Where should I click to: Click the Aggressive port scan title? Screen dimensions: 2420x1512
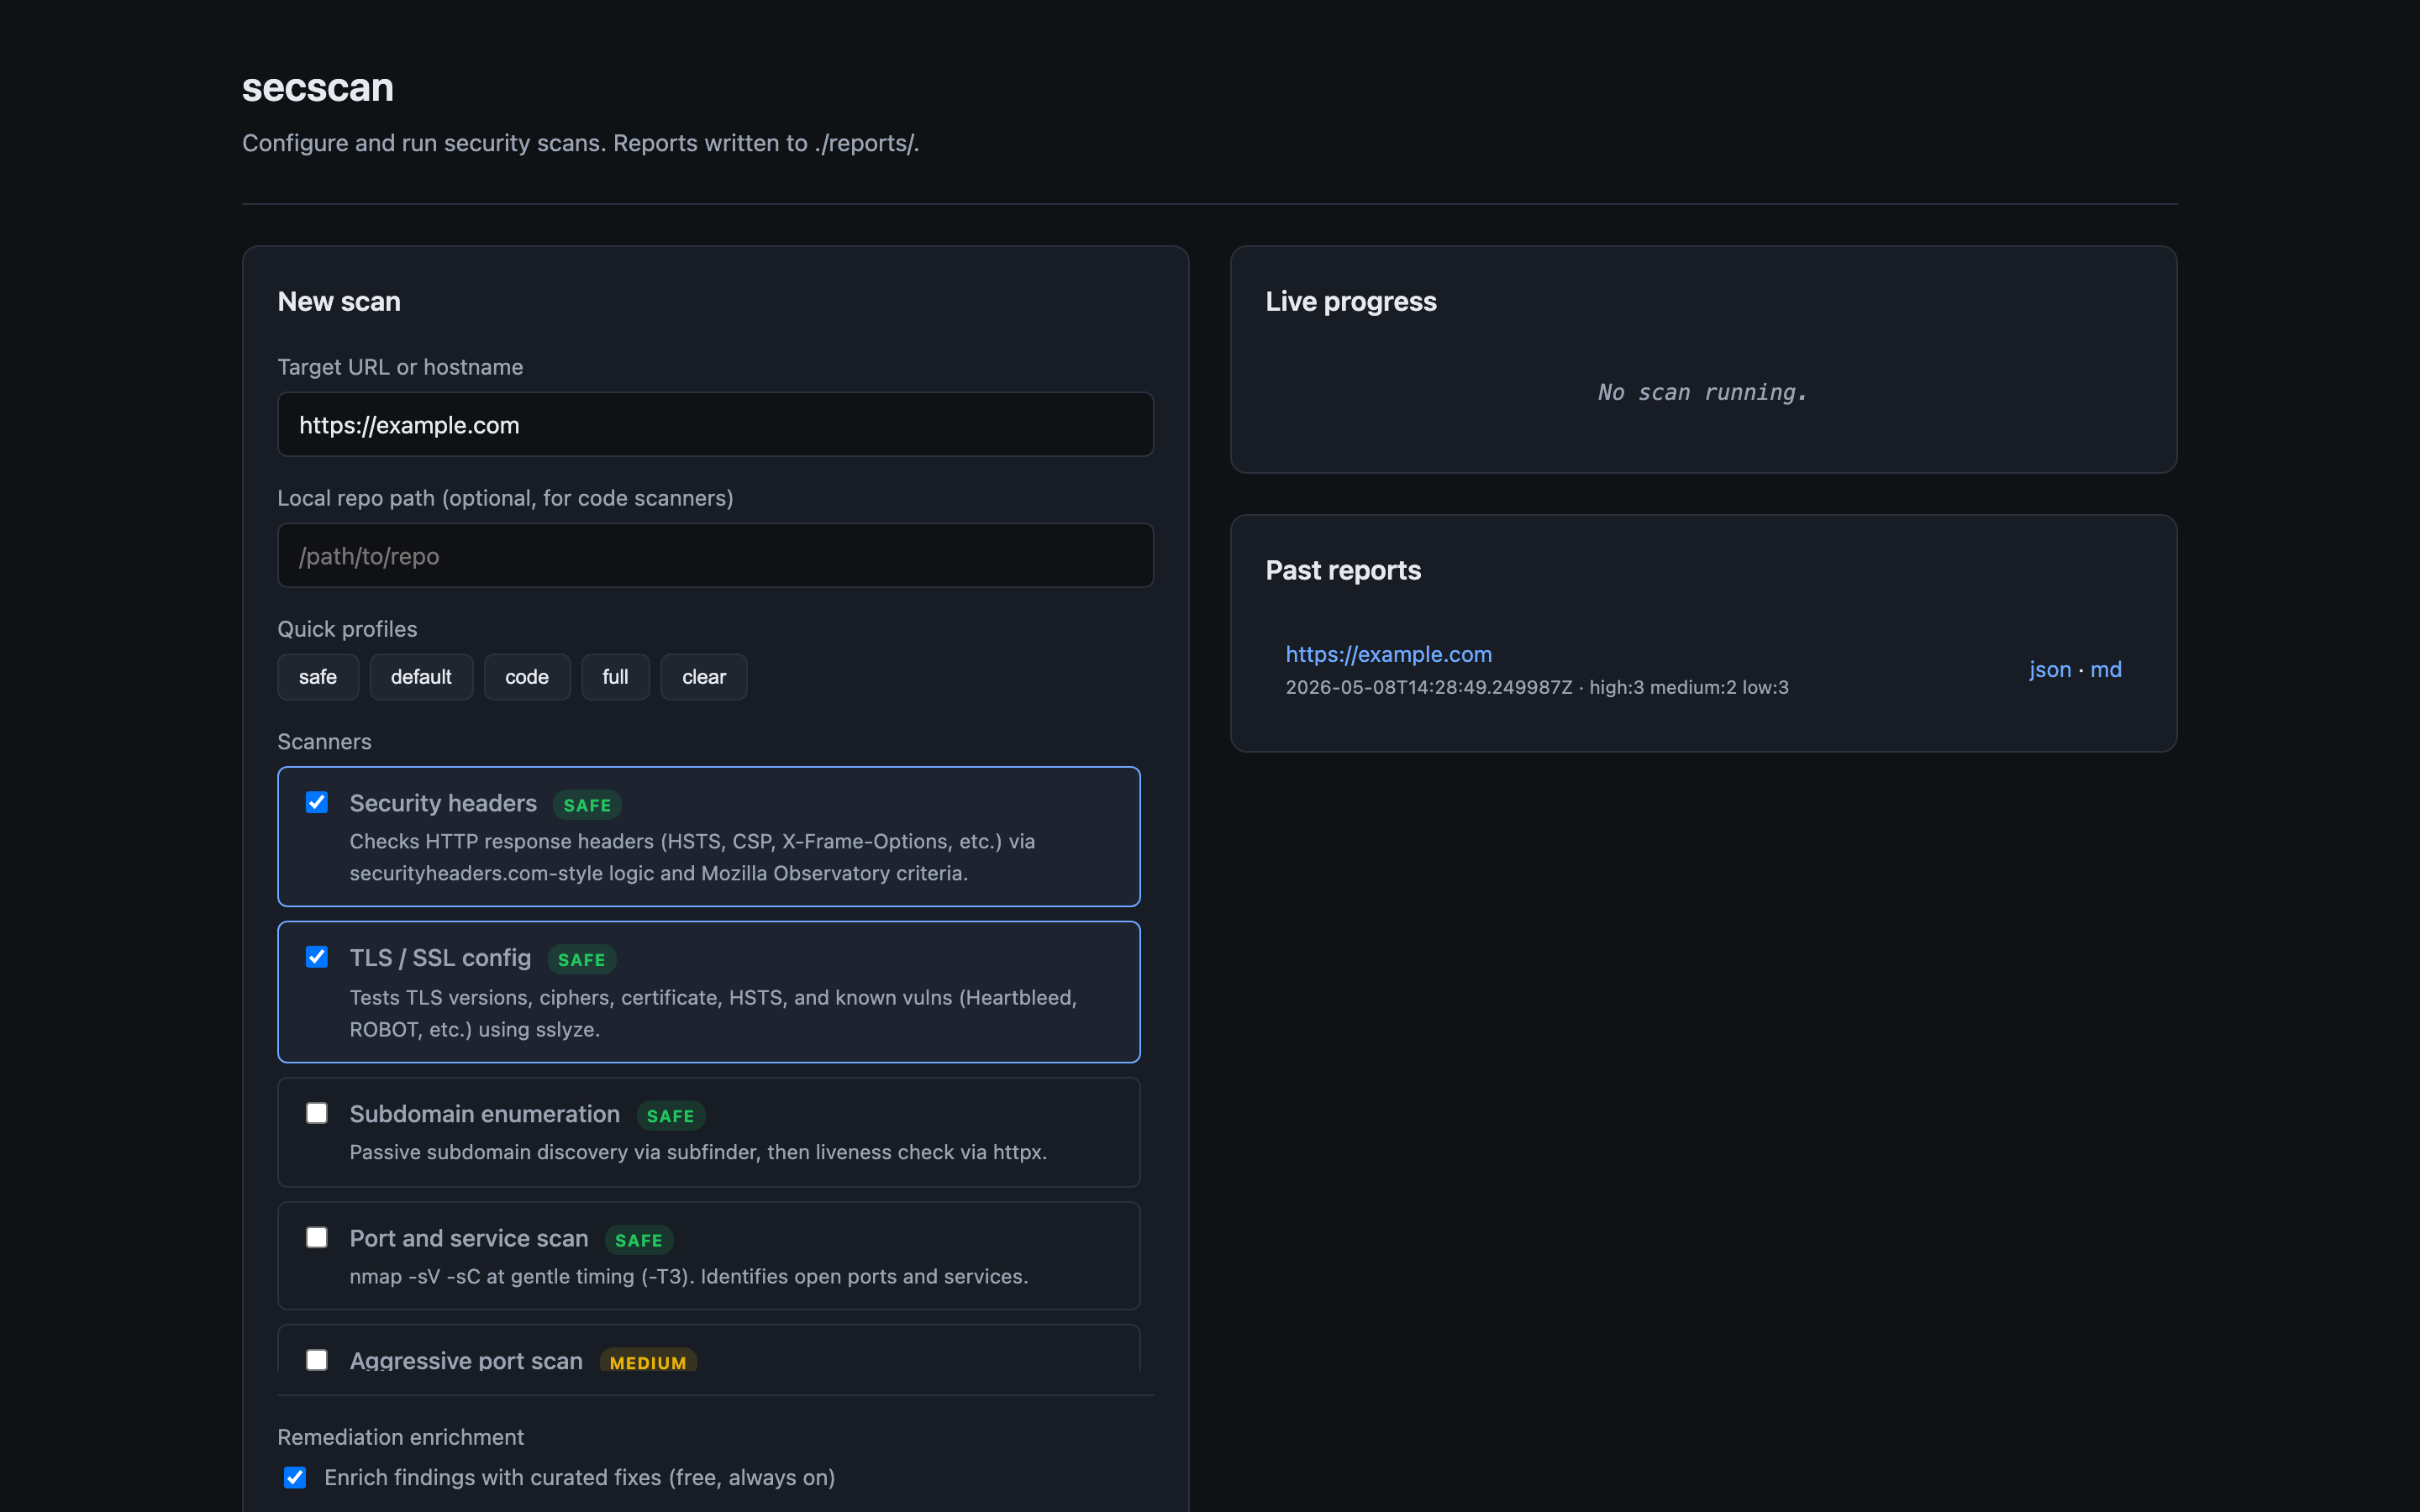click(466, 1360)
